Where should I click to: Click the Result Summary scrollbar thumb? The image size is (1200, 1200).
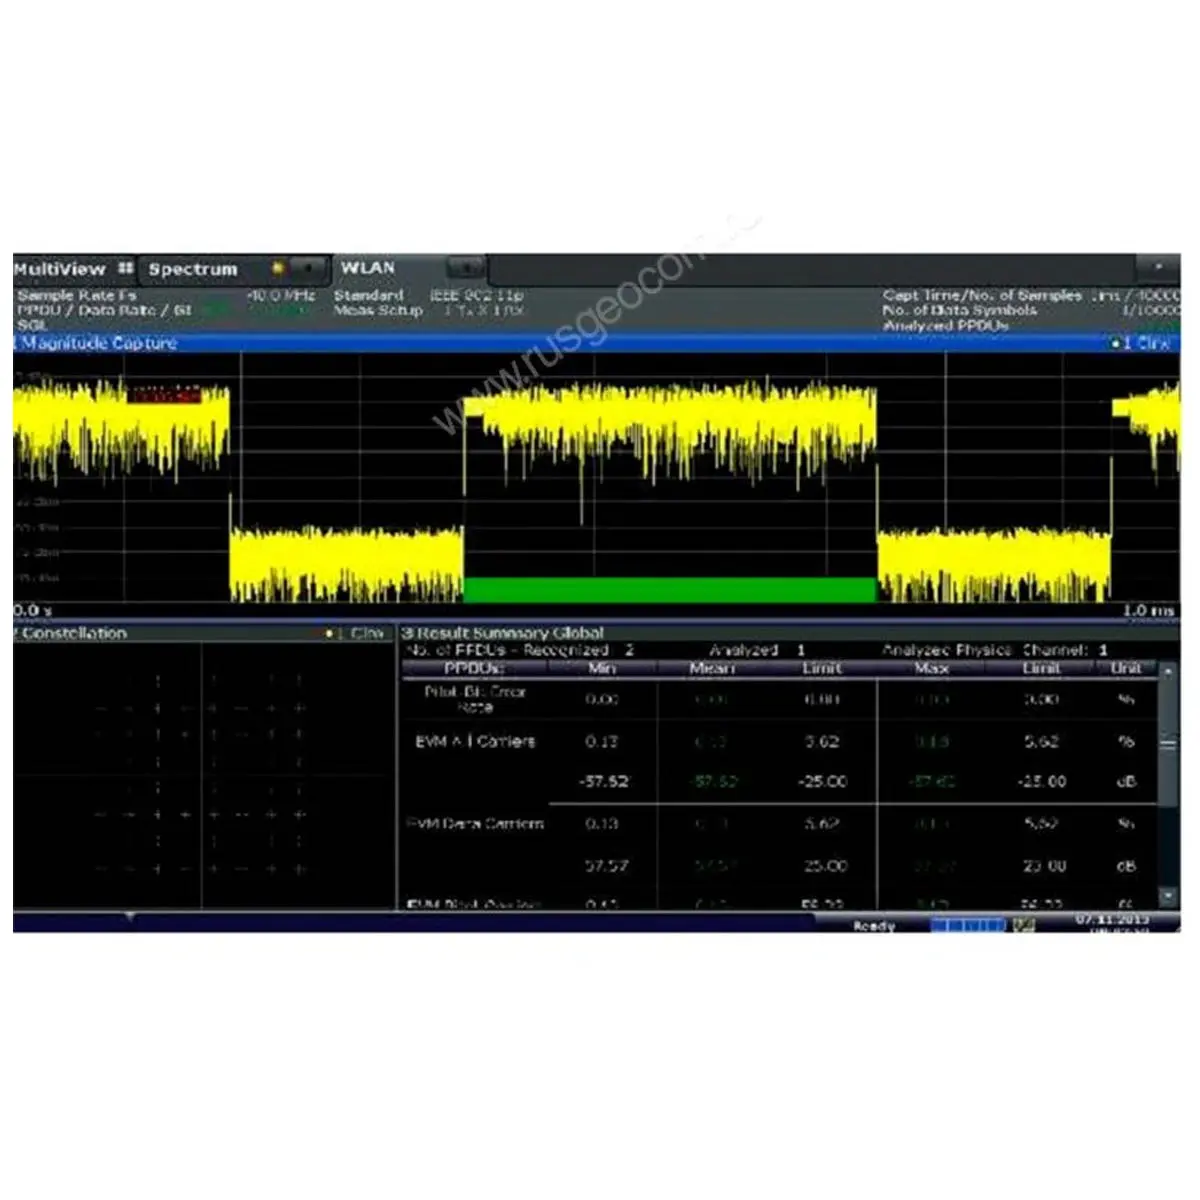tap(1167, 742)
